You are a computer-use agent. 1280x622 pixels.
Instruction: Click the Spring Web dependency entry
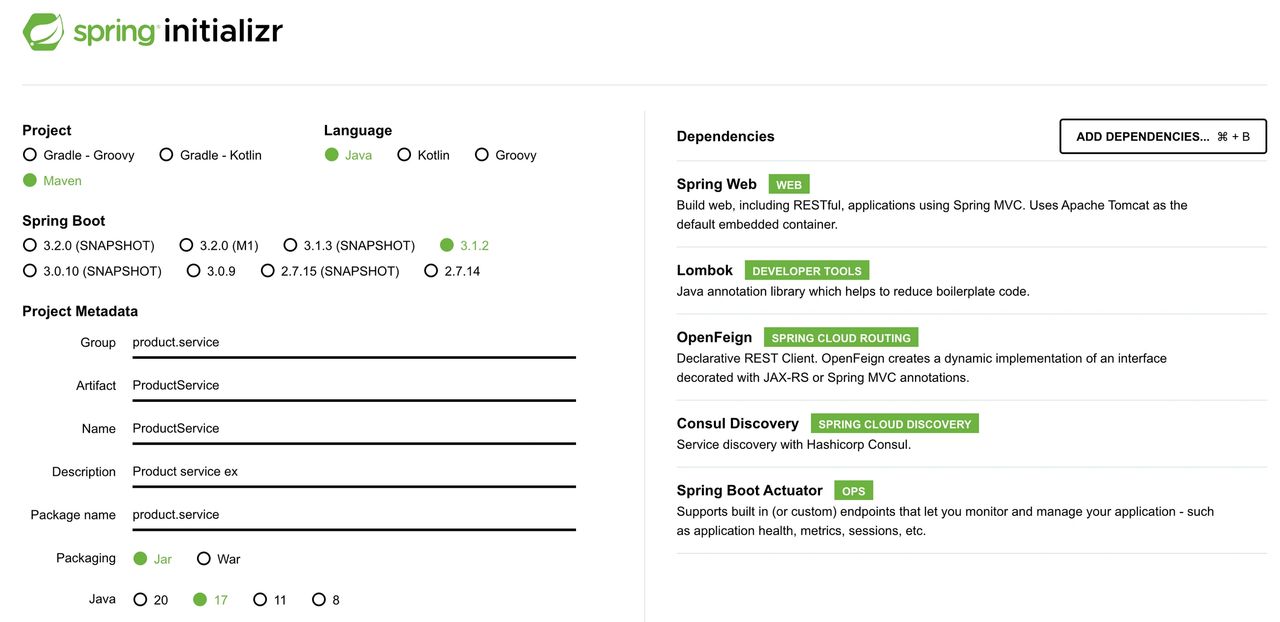click(x=717, y=184)
